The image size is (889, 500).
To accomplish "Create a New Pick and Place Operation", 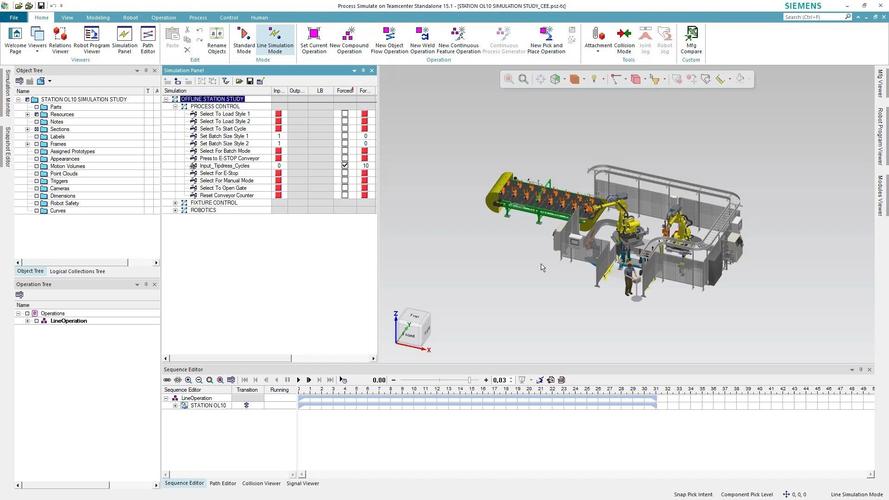I will tap(546, 40).
